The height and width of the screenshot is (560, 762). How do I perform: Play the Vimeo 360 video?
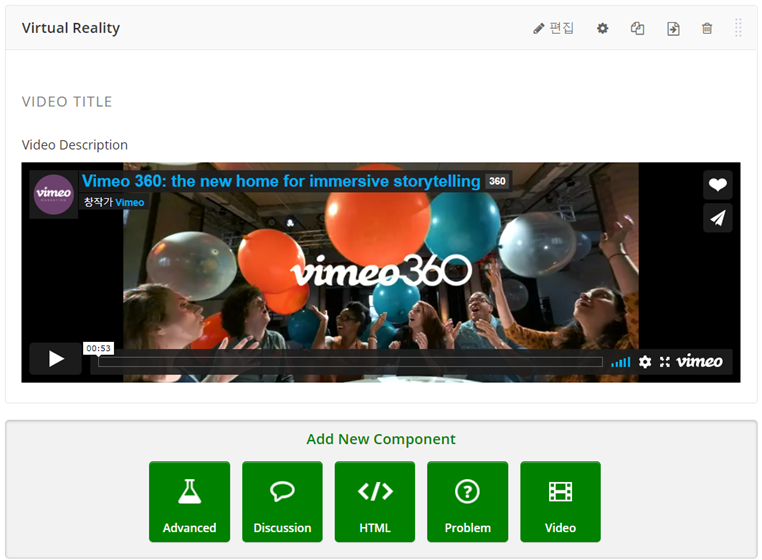click(x=56, y=359)
